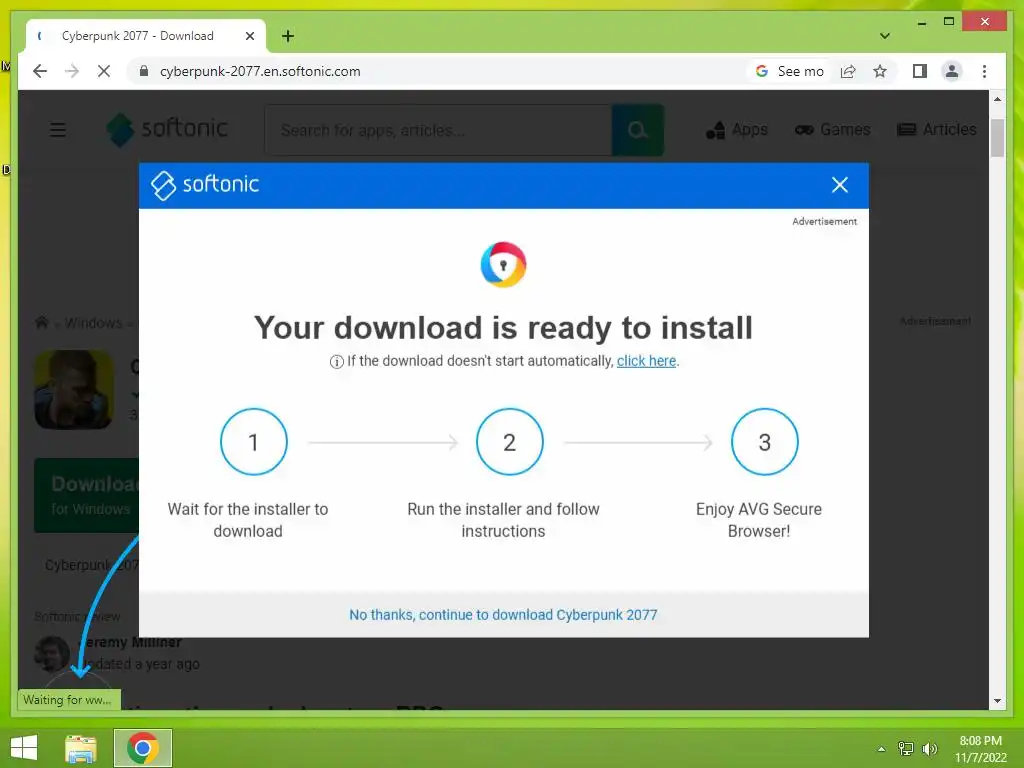Share this page icon
The image size is (1024, 768).
click(x=848, y=71)
